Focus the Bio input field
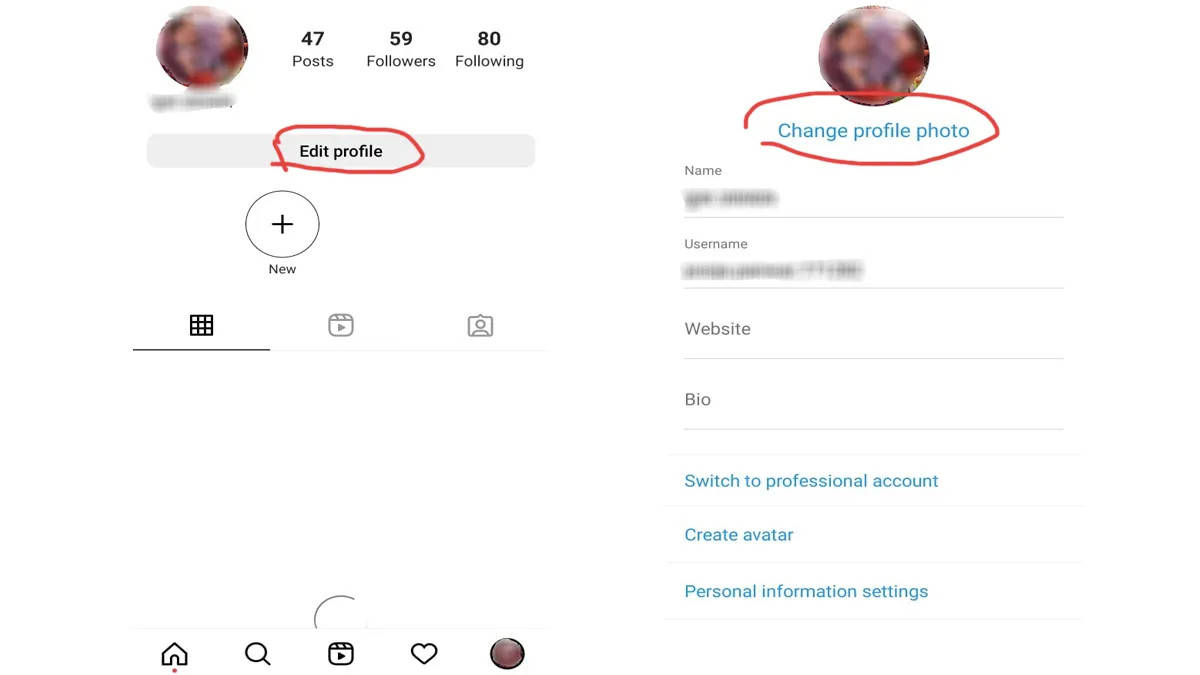Screen dimensions: 1200x675 click(x=873, y=400)
